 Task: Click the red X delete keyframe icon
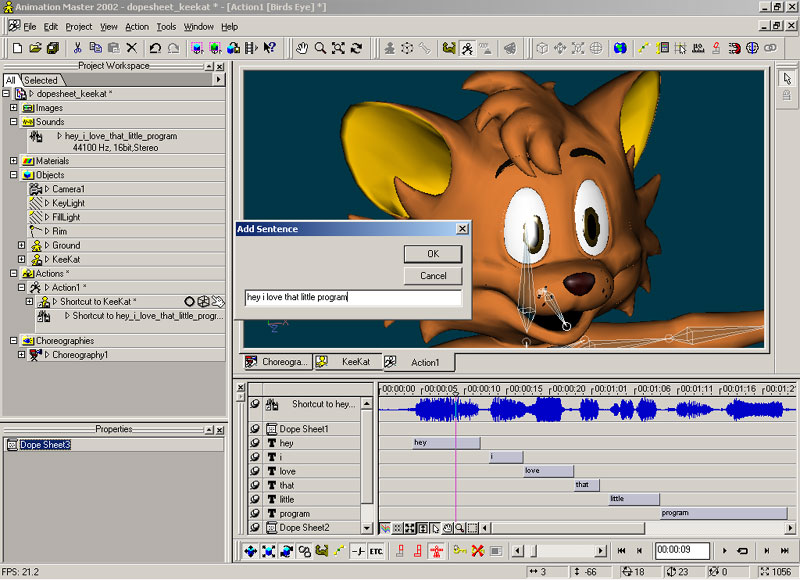pos(478,551)
